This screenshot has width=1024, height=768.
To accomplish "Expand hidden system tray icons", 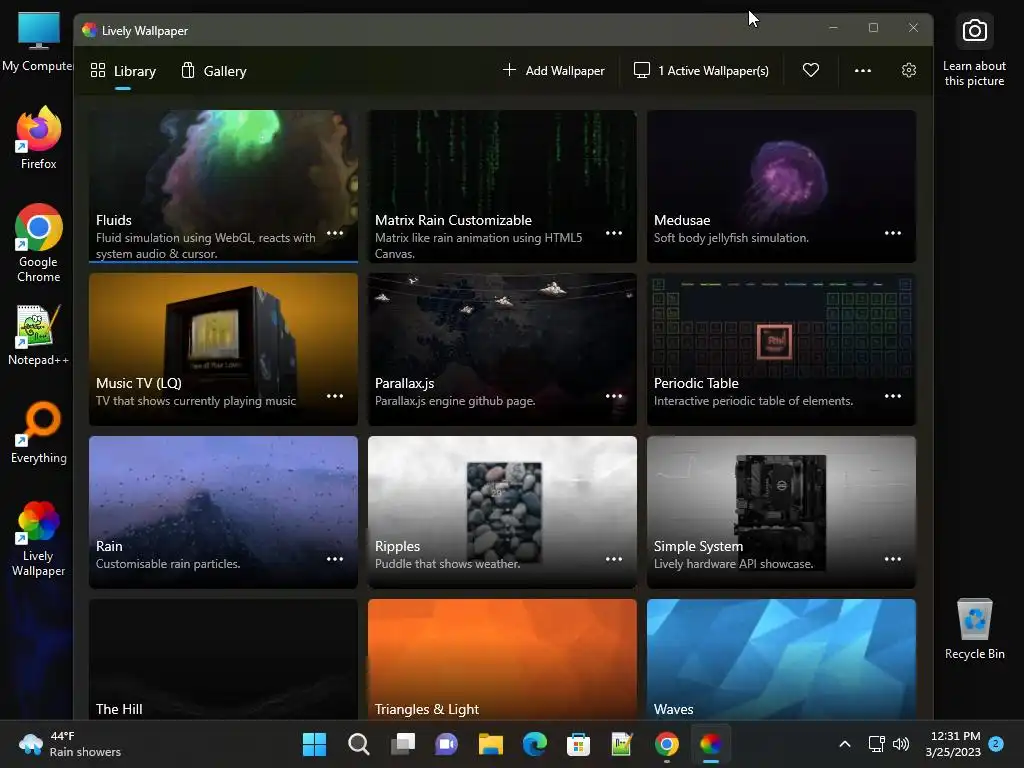I will pos(844,744).
